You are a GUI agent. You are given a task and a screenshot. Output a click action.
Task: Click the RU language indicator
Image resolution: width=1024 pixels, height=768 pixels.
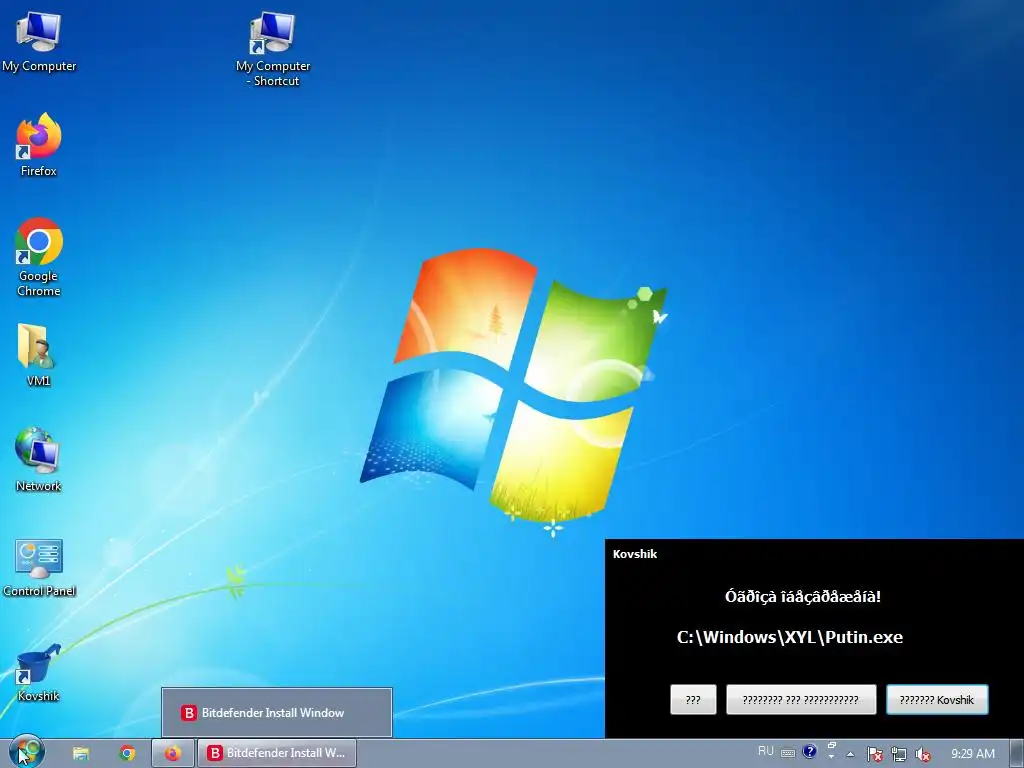click(x=765, y=752)
